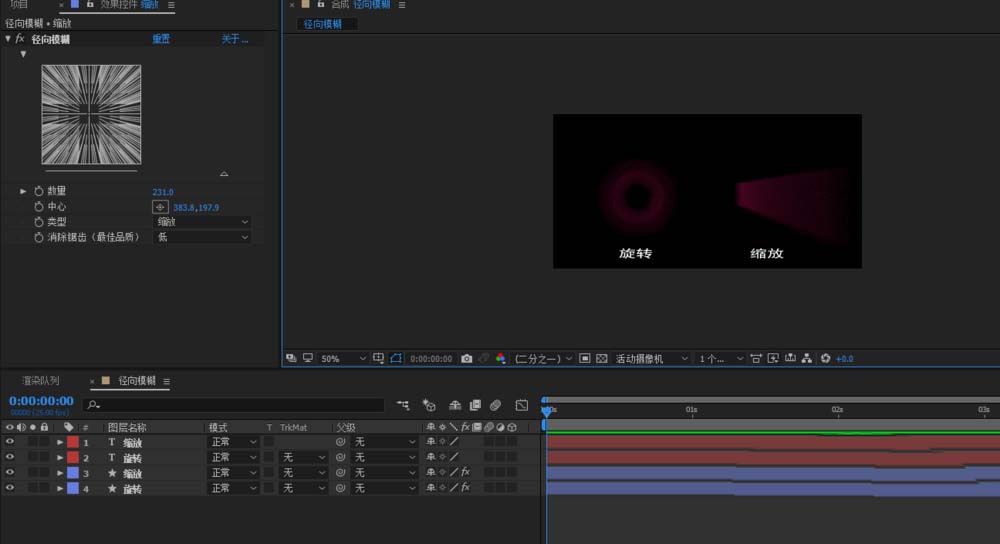Click the pixel aspect ratio correction icon
This screenshot has height=544, width=1000.
pos(756,358)
